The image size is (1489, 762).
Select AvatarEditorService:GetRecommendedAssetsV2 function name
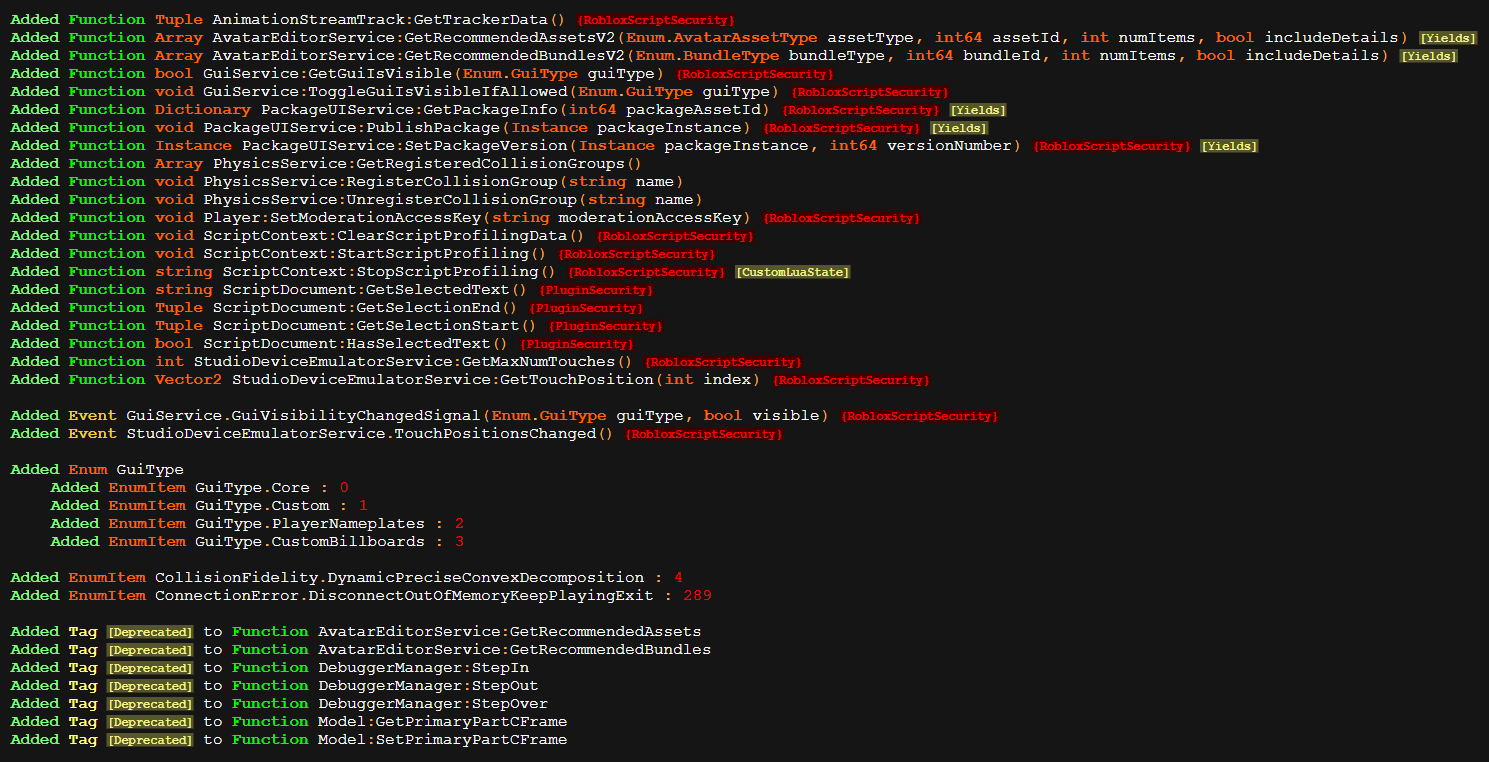click(413, 37)
